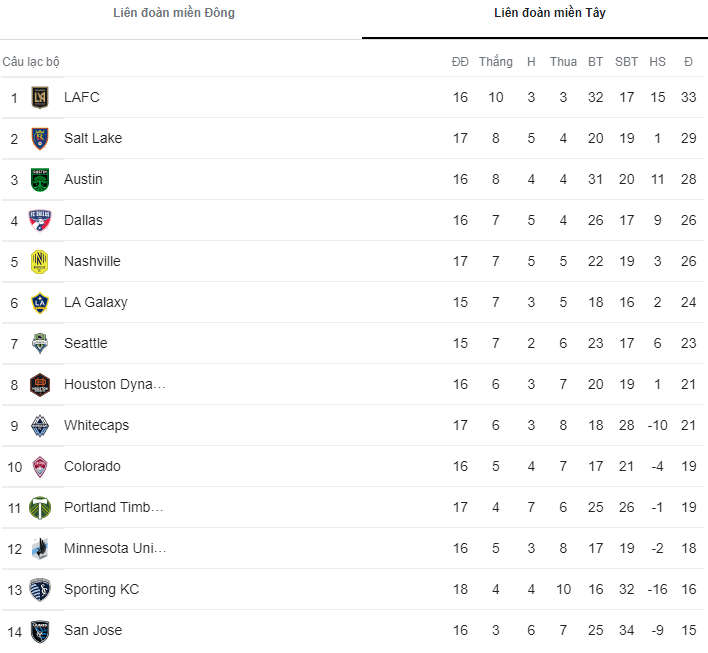Click the Thắng column header
Image resolution: width=708 pixels, height=653 pixels.
click(495, 62)
